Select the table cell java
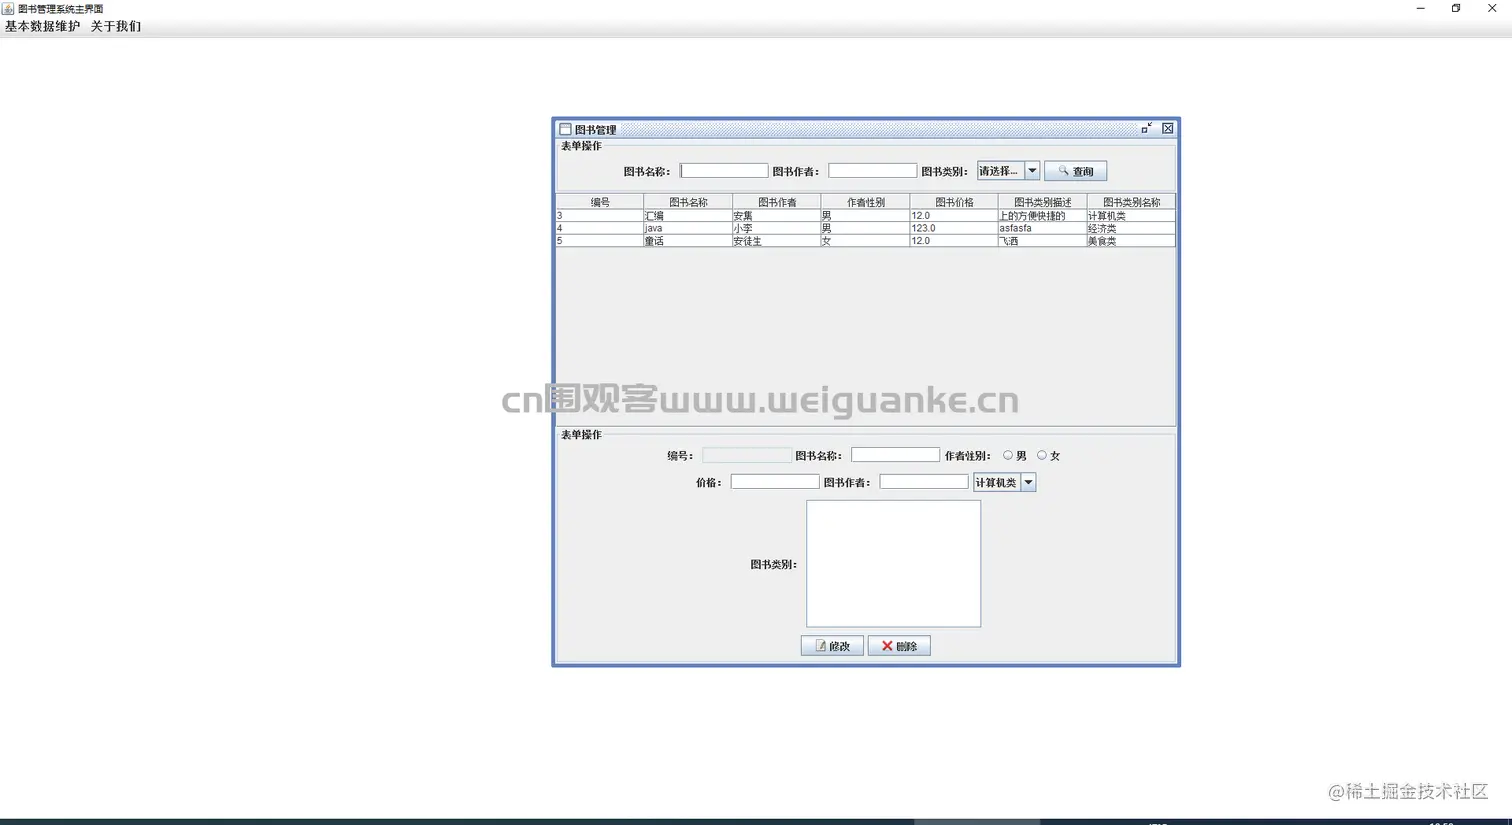The height and width of the screenshot is (825, 1512). 688,228
